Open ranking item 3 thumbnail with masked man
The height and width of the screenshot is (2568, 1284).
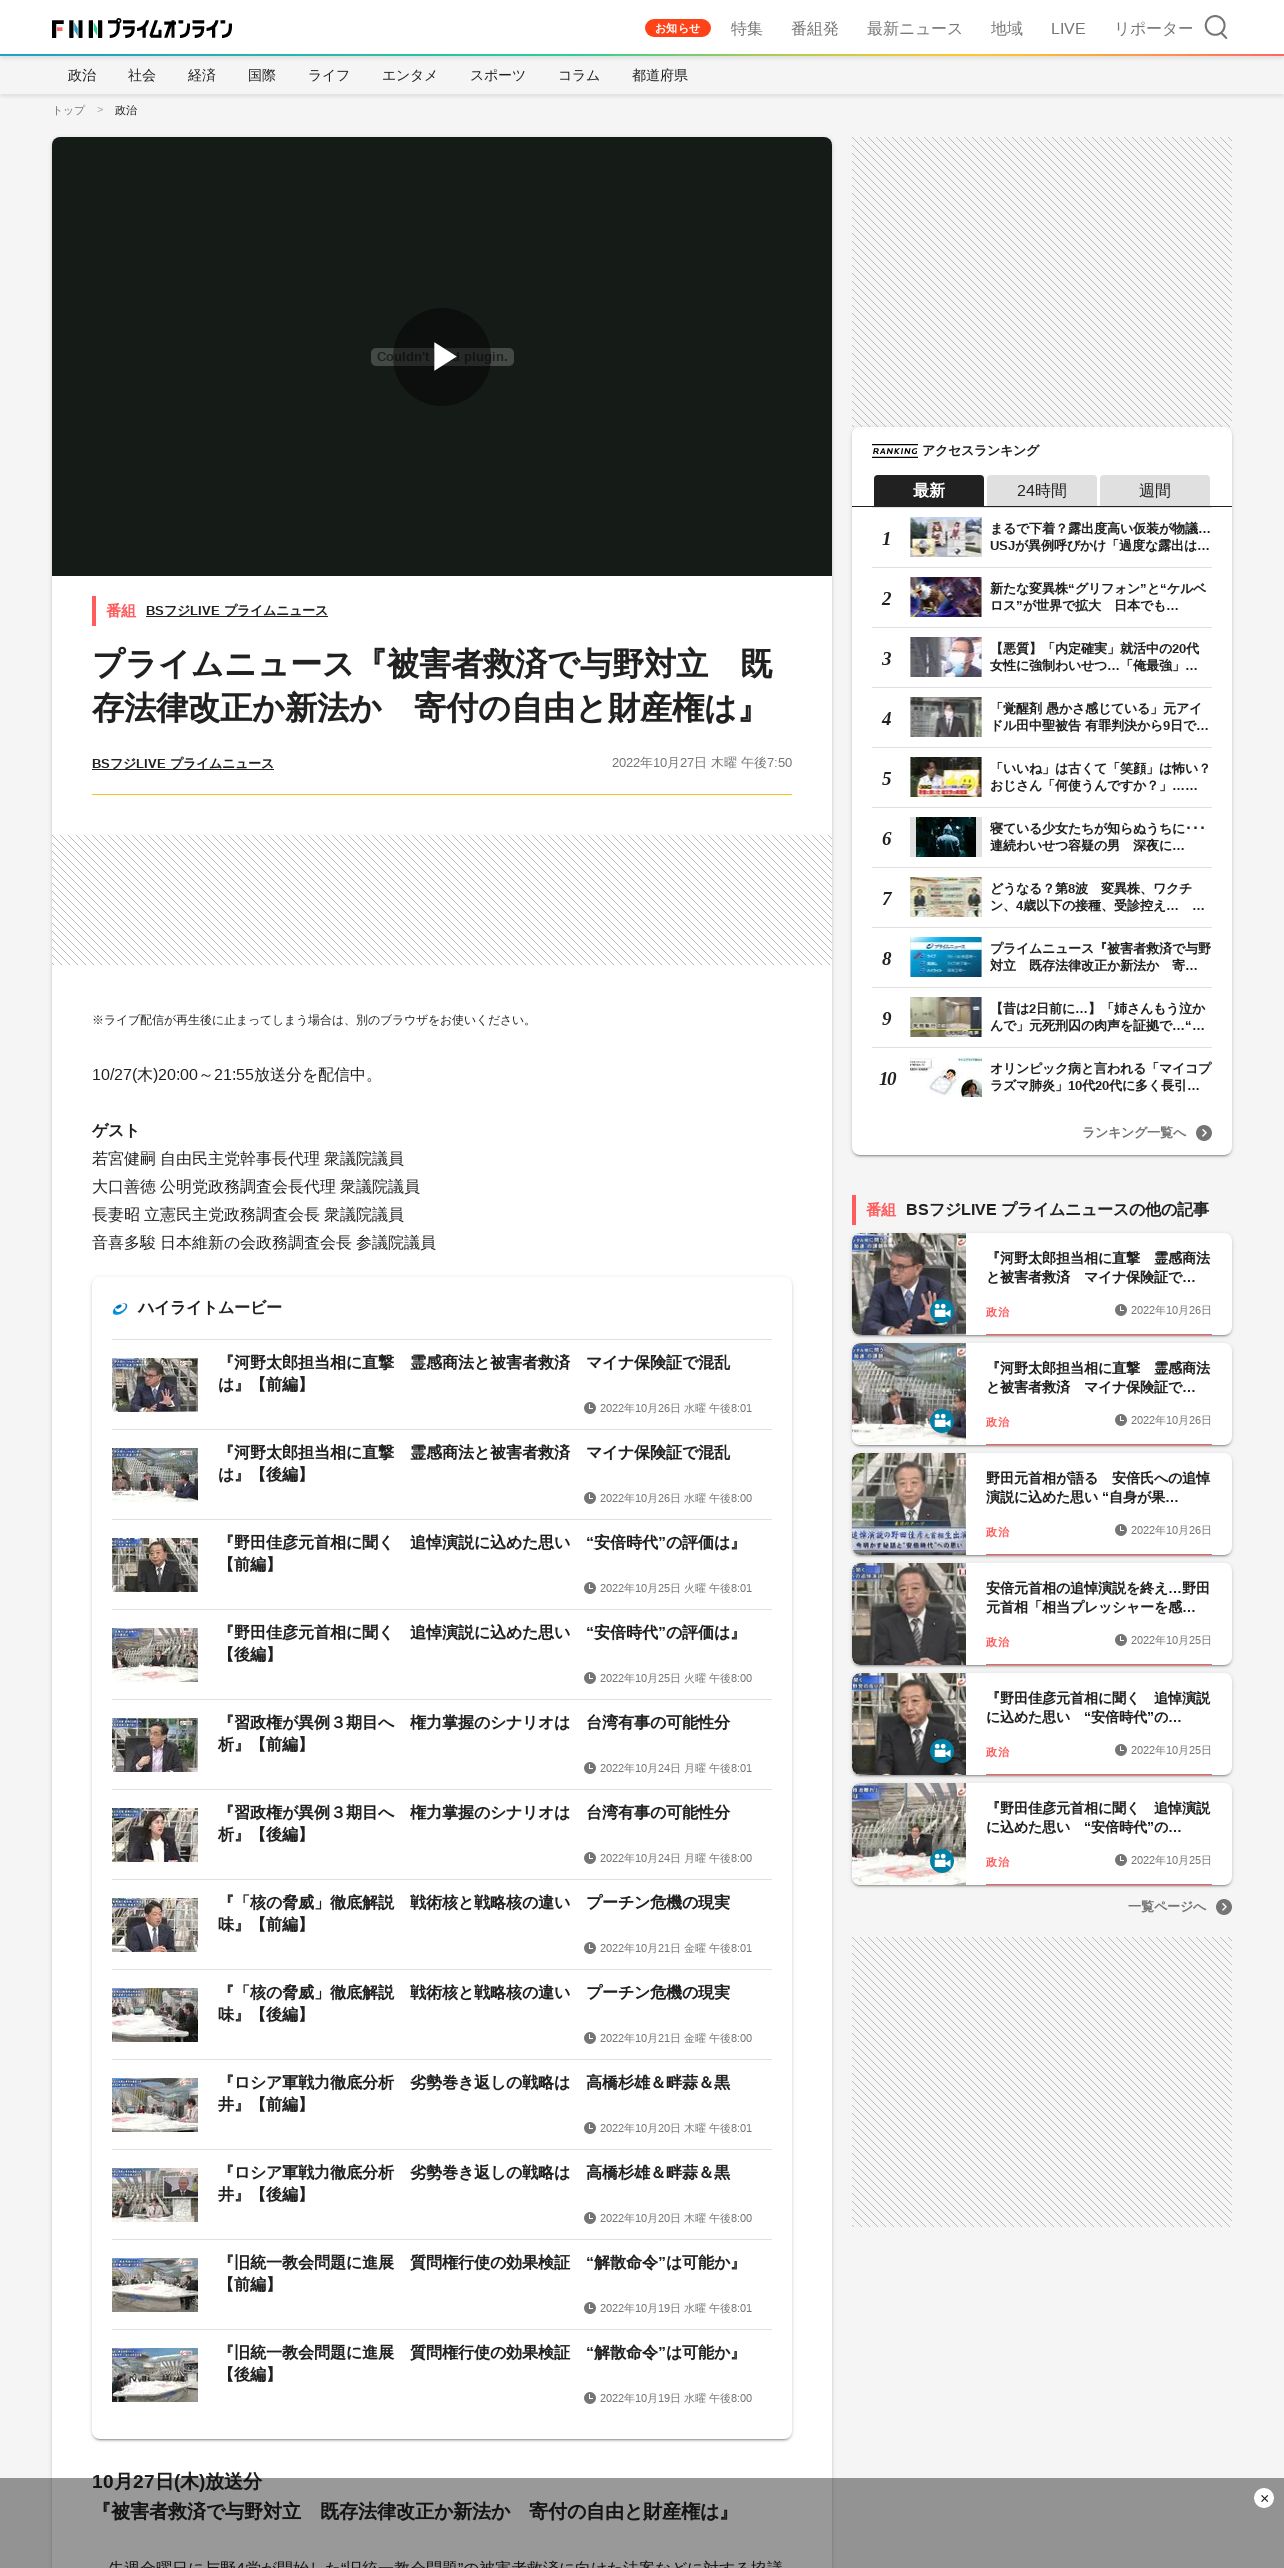(x=946, y=657)
